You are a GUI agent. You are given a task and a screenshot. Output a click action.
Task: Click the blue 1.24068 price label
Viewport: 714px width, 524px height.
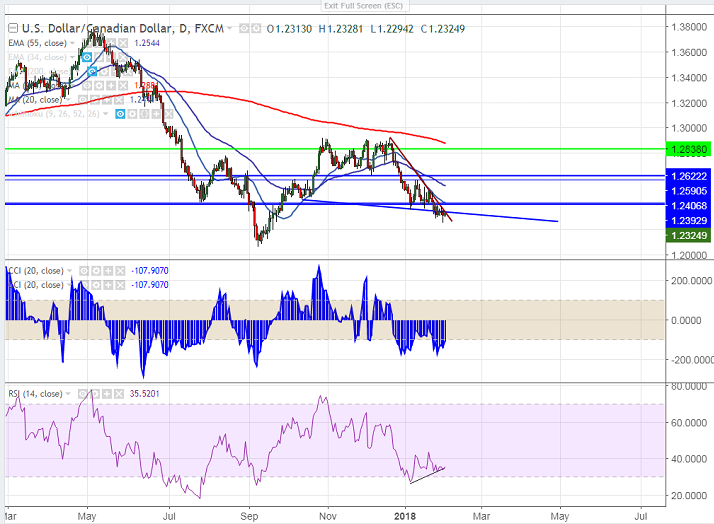pos(688,206)
